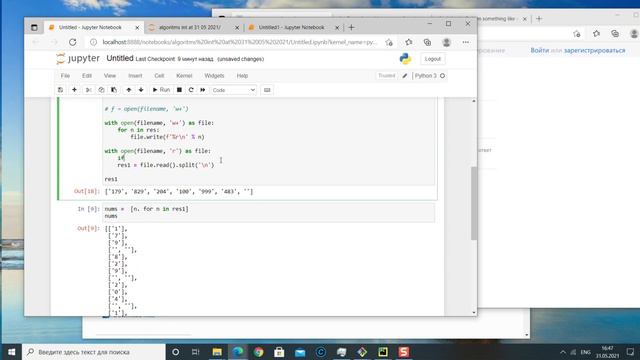Open Cortana circle on the taskbar
Screen dimensions: 640x360
176,352
